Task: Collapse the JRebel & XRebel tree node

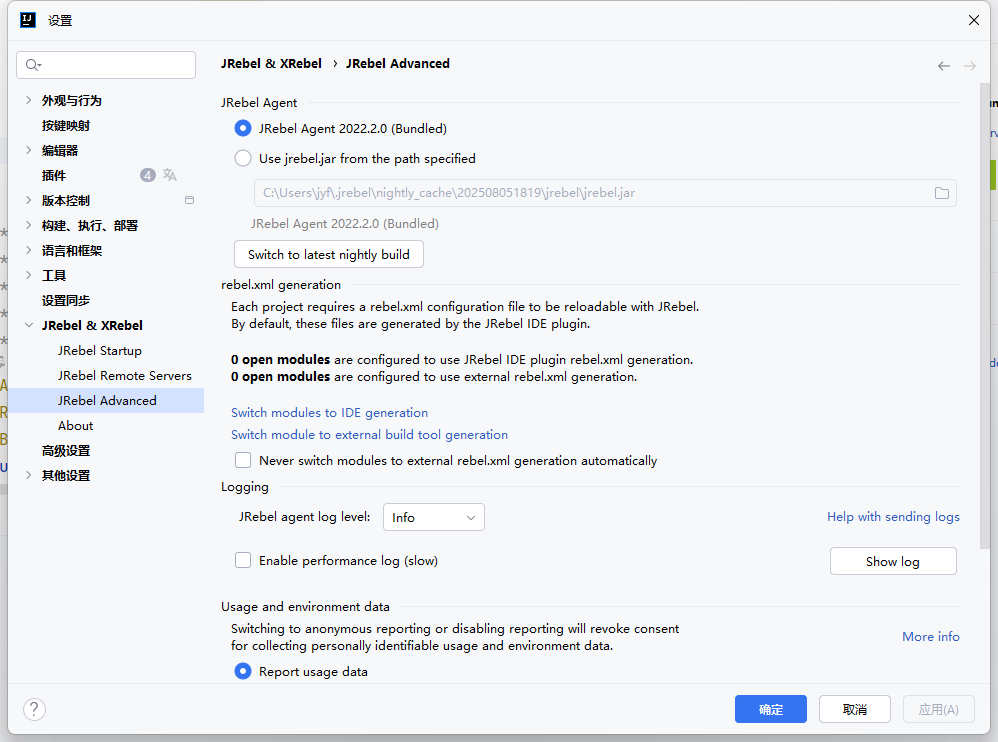Action: click(29, 325)
